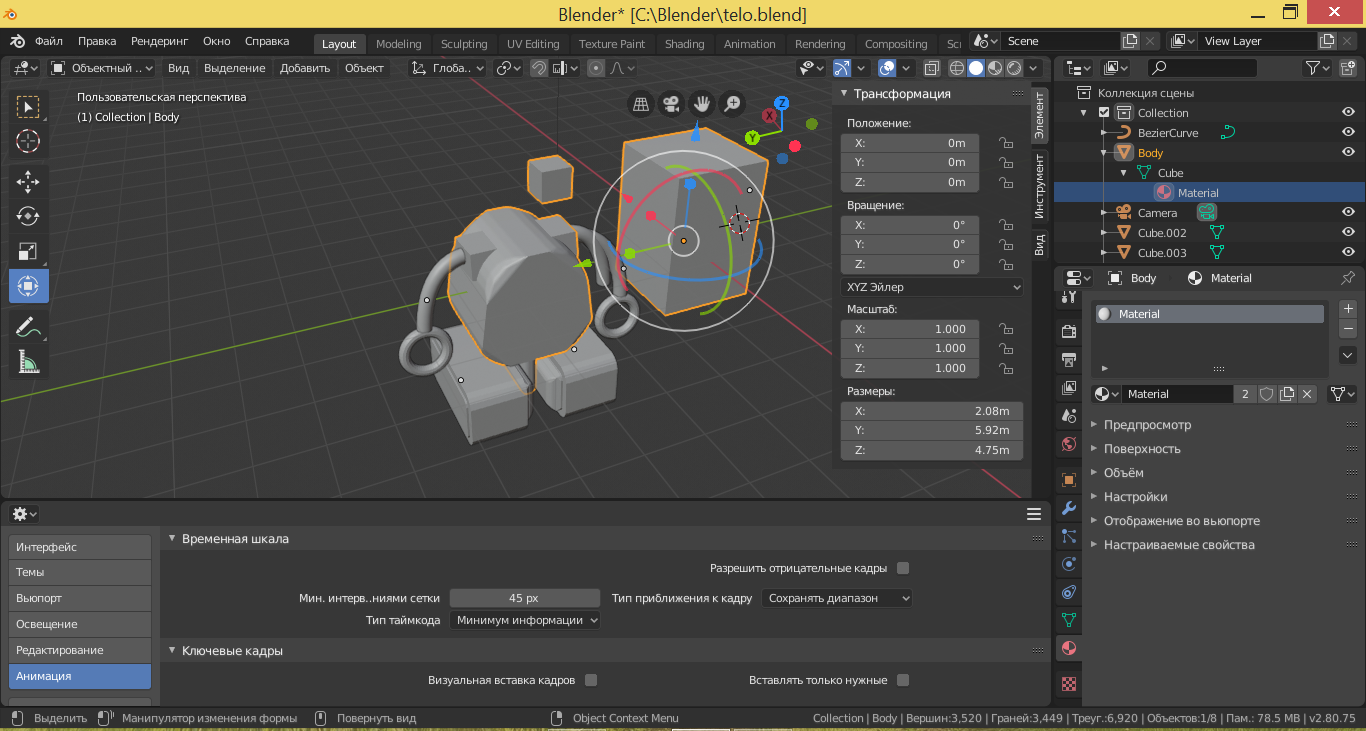
Task: Open the Modifiers wrench properties tab
Action: (1069, 508)
